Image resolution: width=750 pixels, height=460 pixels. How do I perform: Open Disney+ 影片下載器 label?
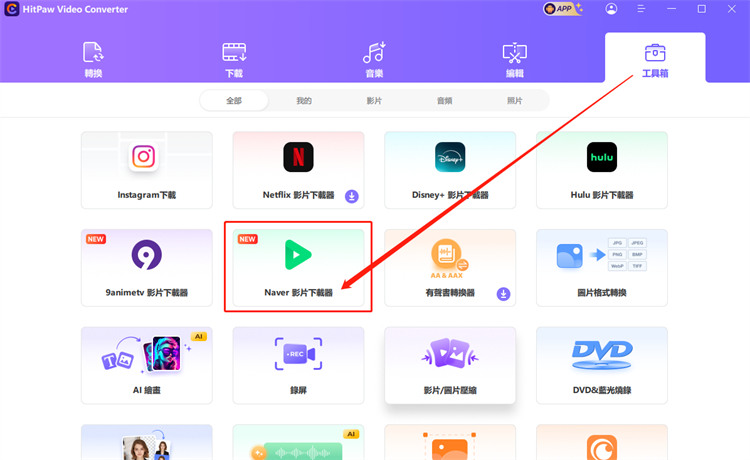pos(450,195)
